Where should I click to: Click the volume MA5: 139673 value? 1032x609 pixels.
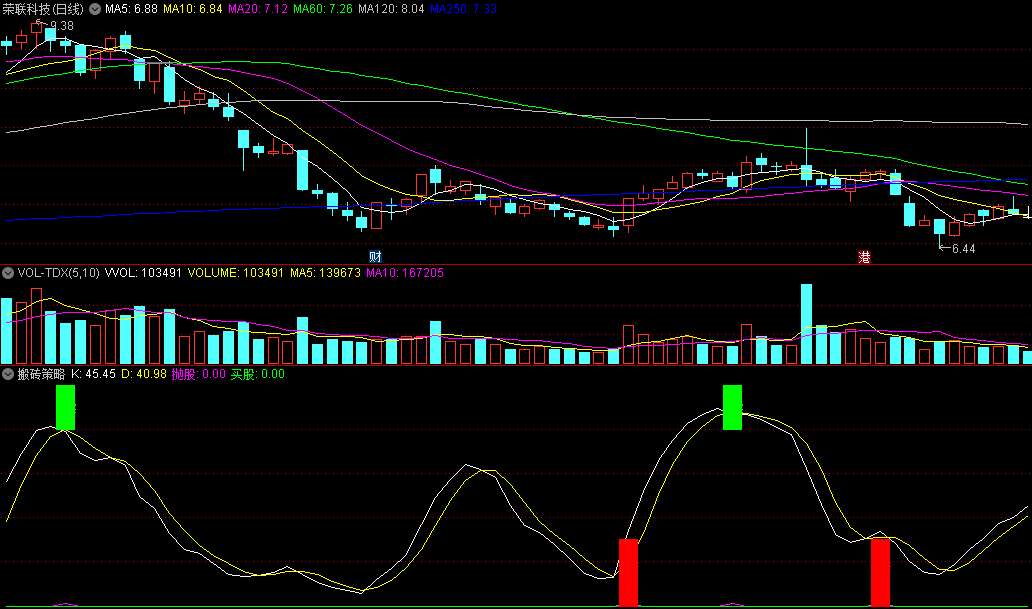pos(325,273)
